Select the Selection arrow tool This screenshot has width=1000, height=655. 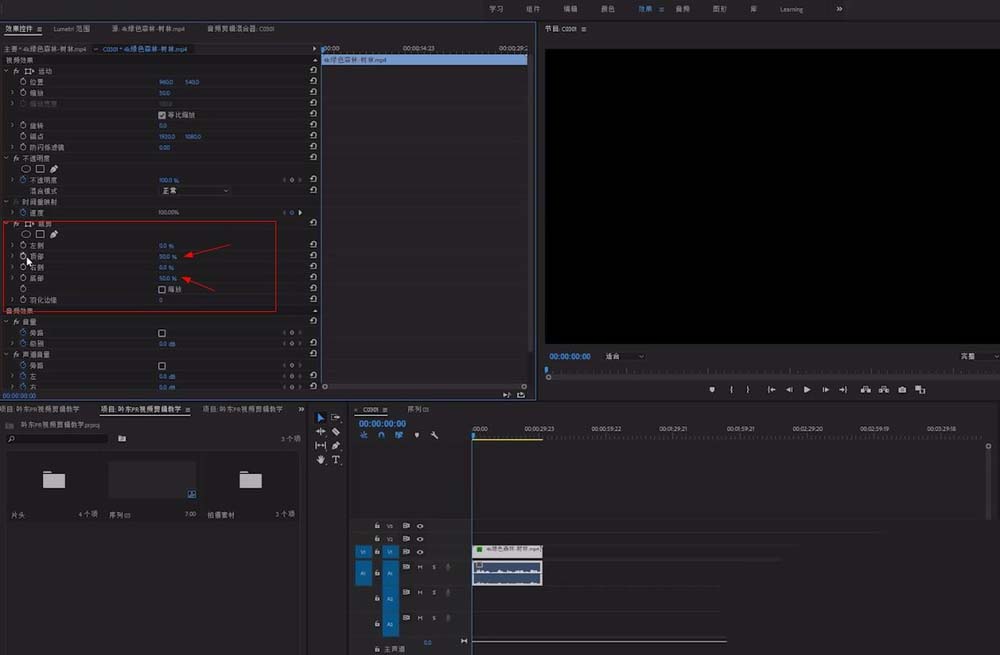click(x=320, y=418)
